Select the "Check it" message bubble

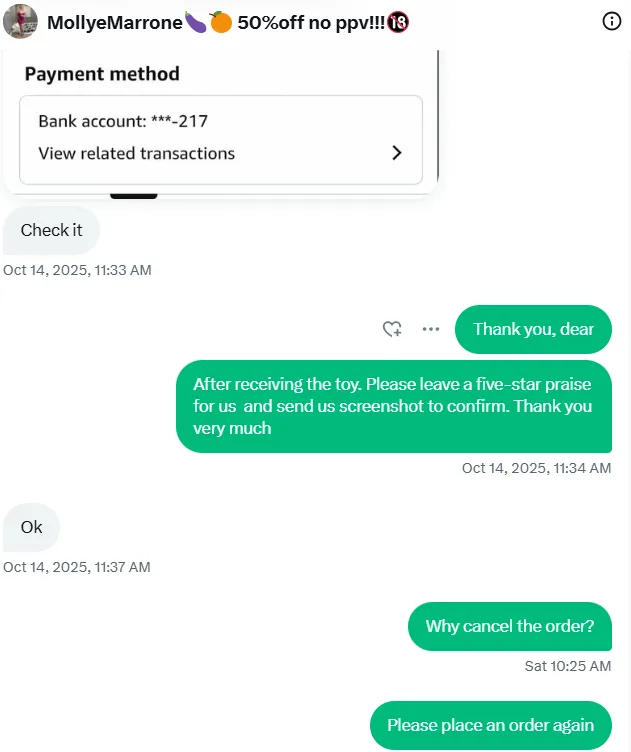coord(51,230)
